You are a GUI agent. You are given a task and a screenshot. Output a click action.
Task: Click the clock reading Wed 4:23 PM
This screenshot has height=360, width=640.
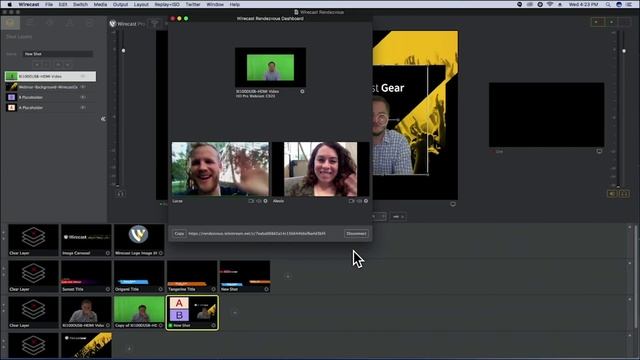pyautogui.click(x=584, y=4)
